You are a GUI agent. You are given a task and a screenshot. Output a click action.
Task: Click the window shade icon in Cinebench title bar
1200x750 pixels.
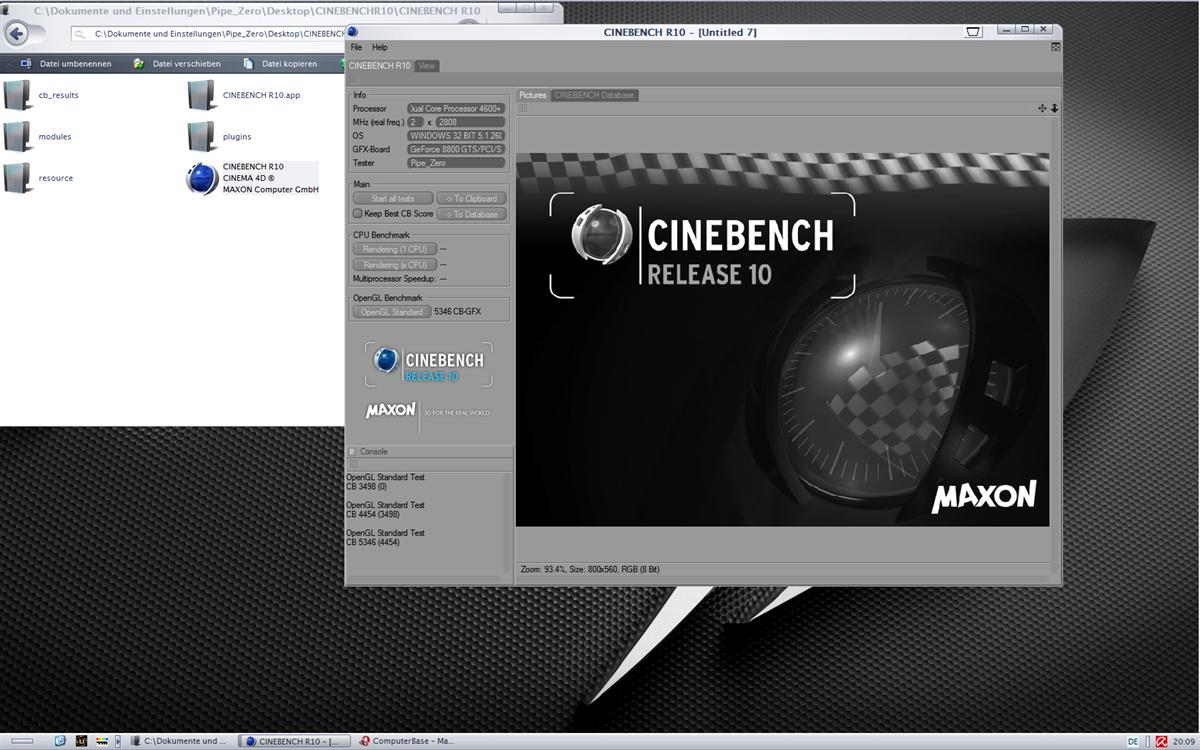(973, 32)
